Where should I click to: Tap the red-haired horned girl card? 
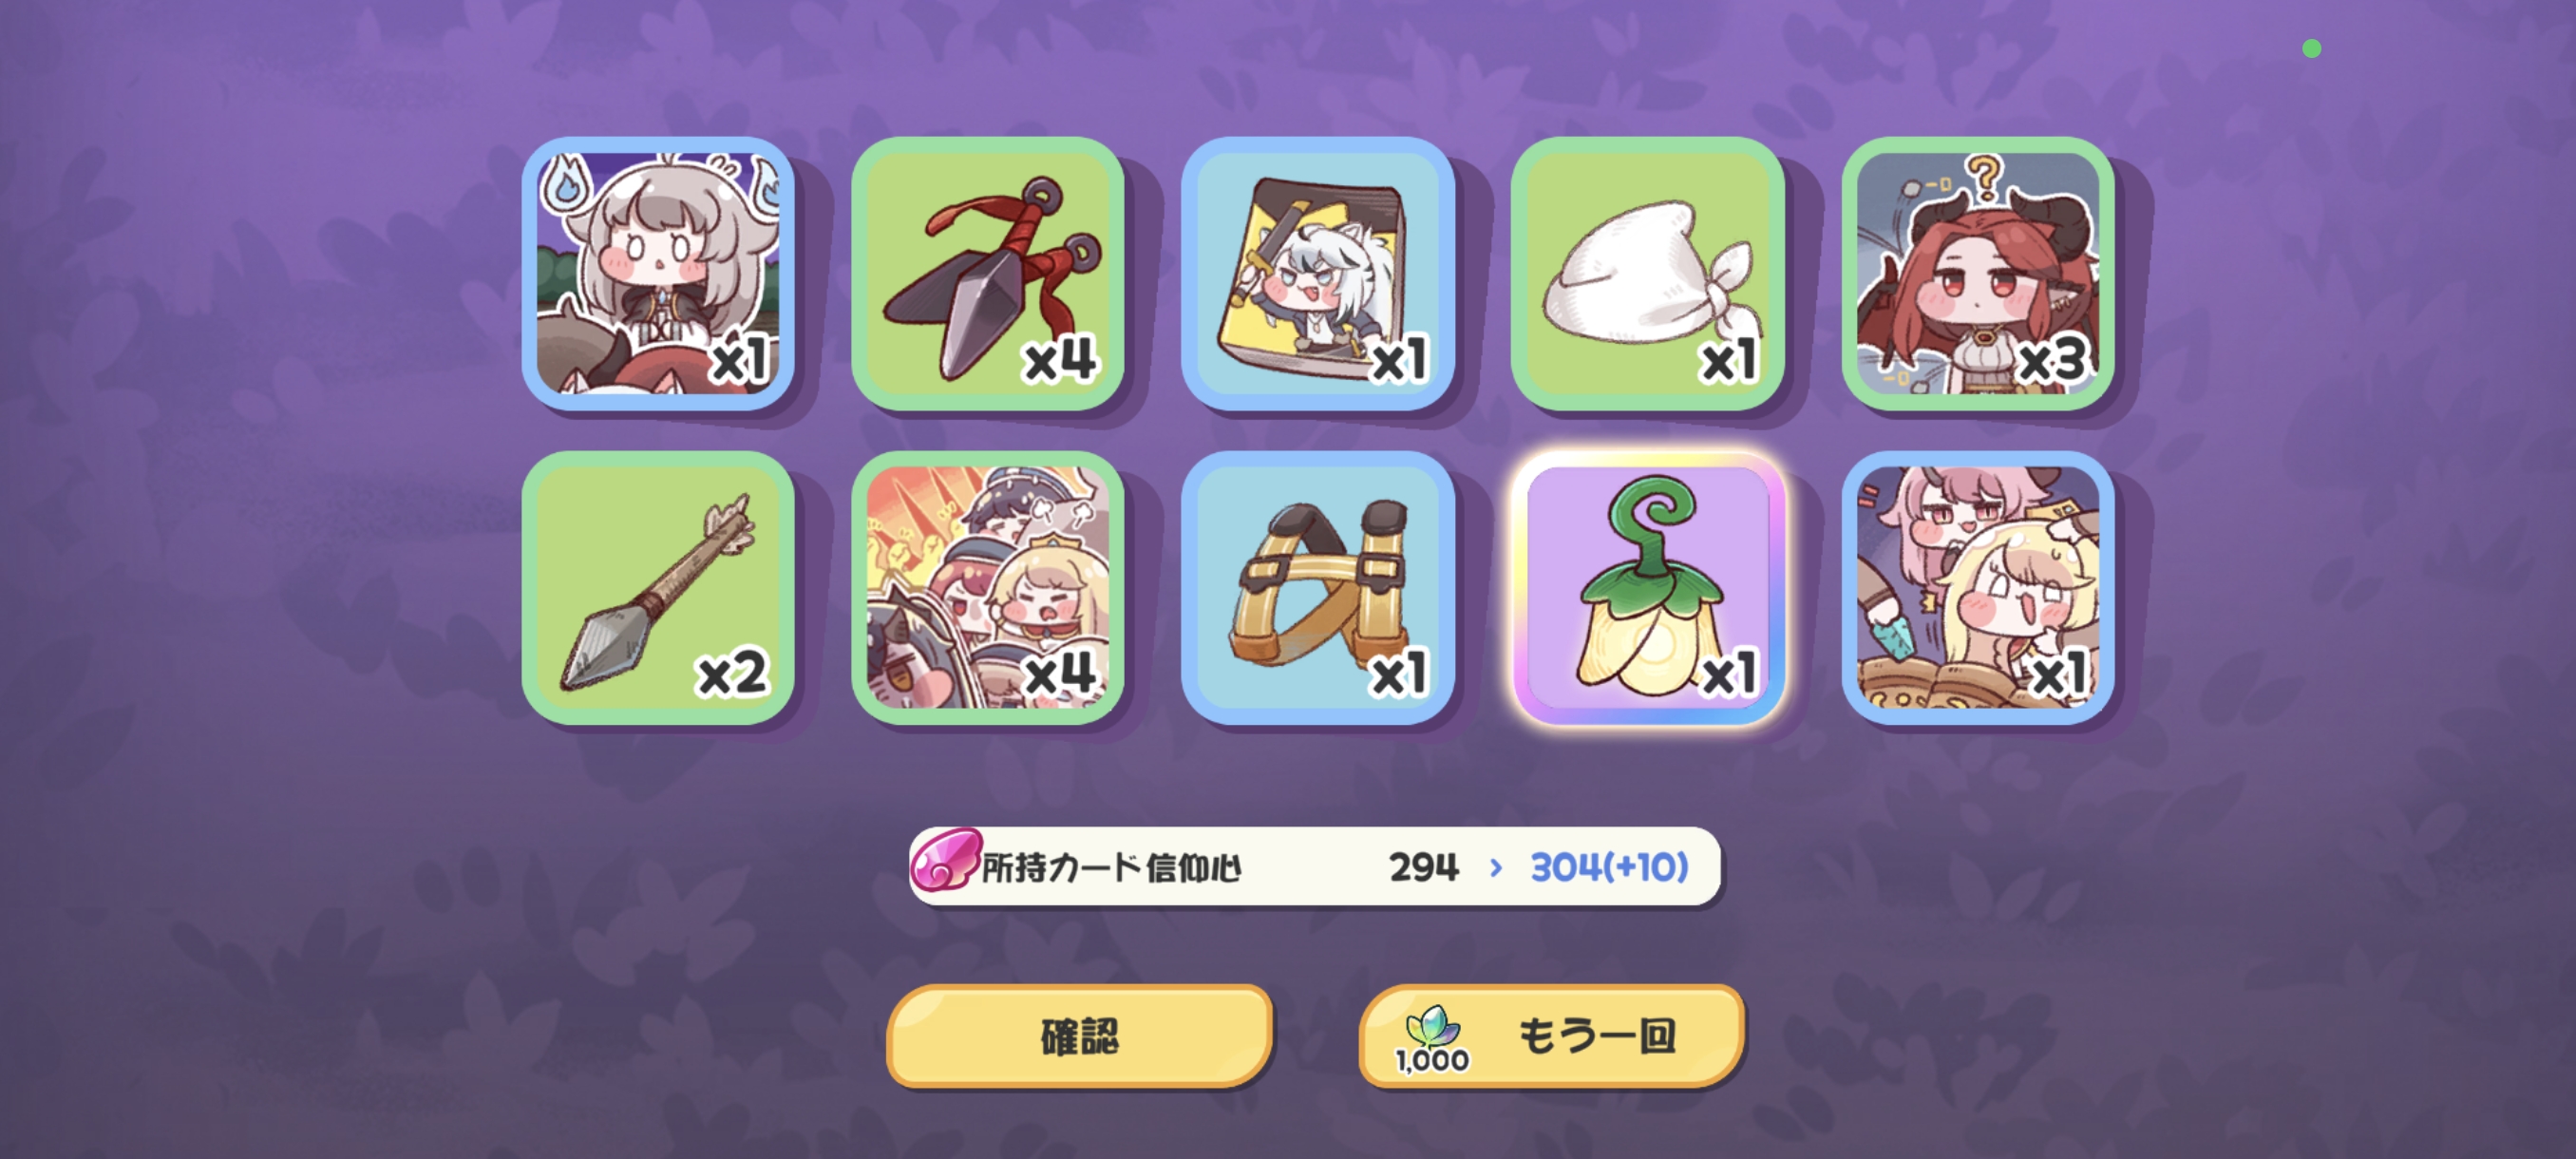pyautogui.click(x=1978, y=273)
